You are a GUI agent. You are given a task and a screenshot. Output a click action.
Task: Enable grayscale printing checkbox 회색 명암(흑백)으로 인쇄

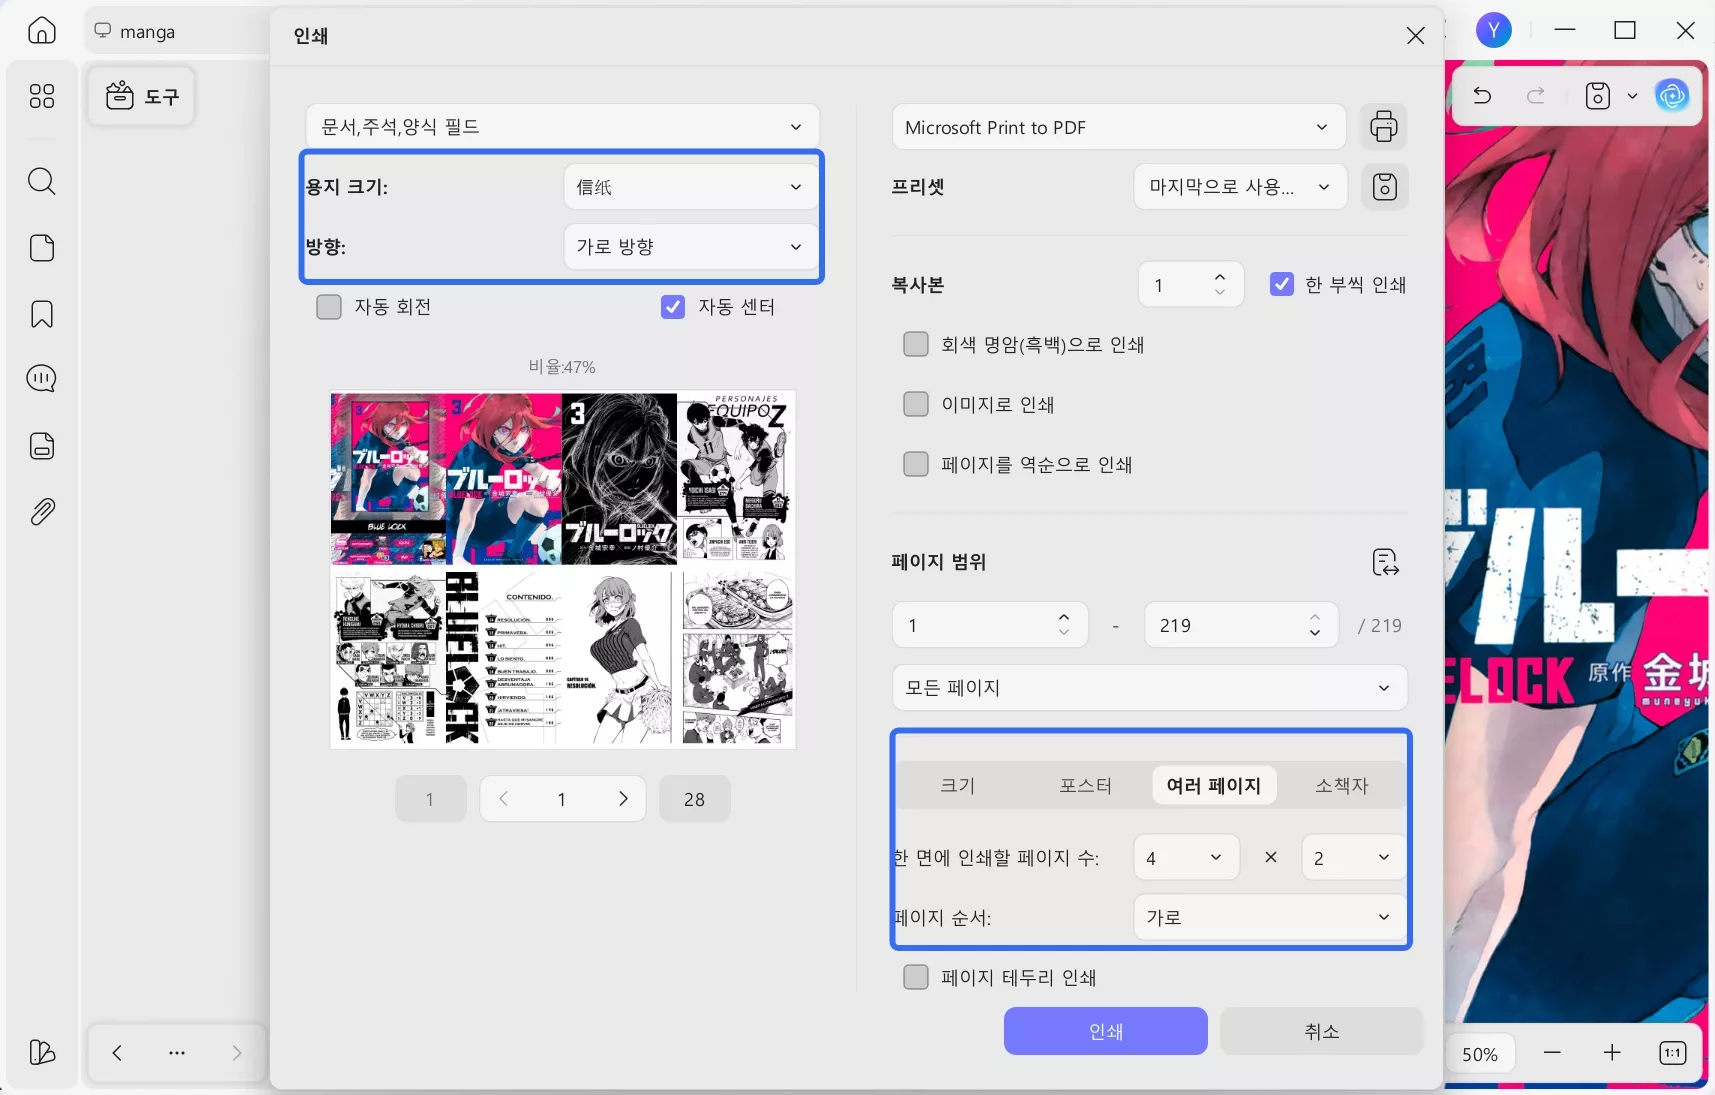915,344
